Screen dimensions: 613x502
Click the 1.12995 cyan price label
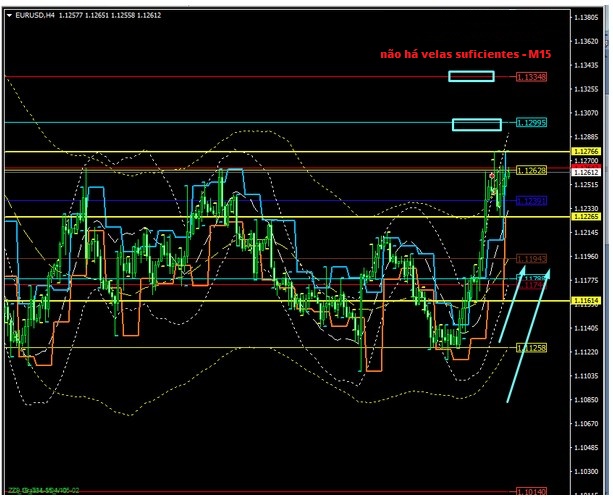[531, 123]
